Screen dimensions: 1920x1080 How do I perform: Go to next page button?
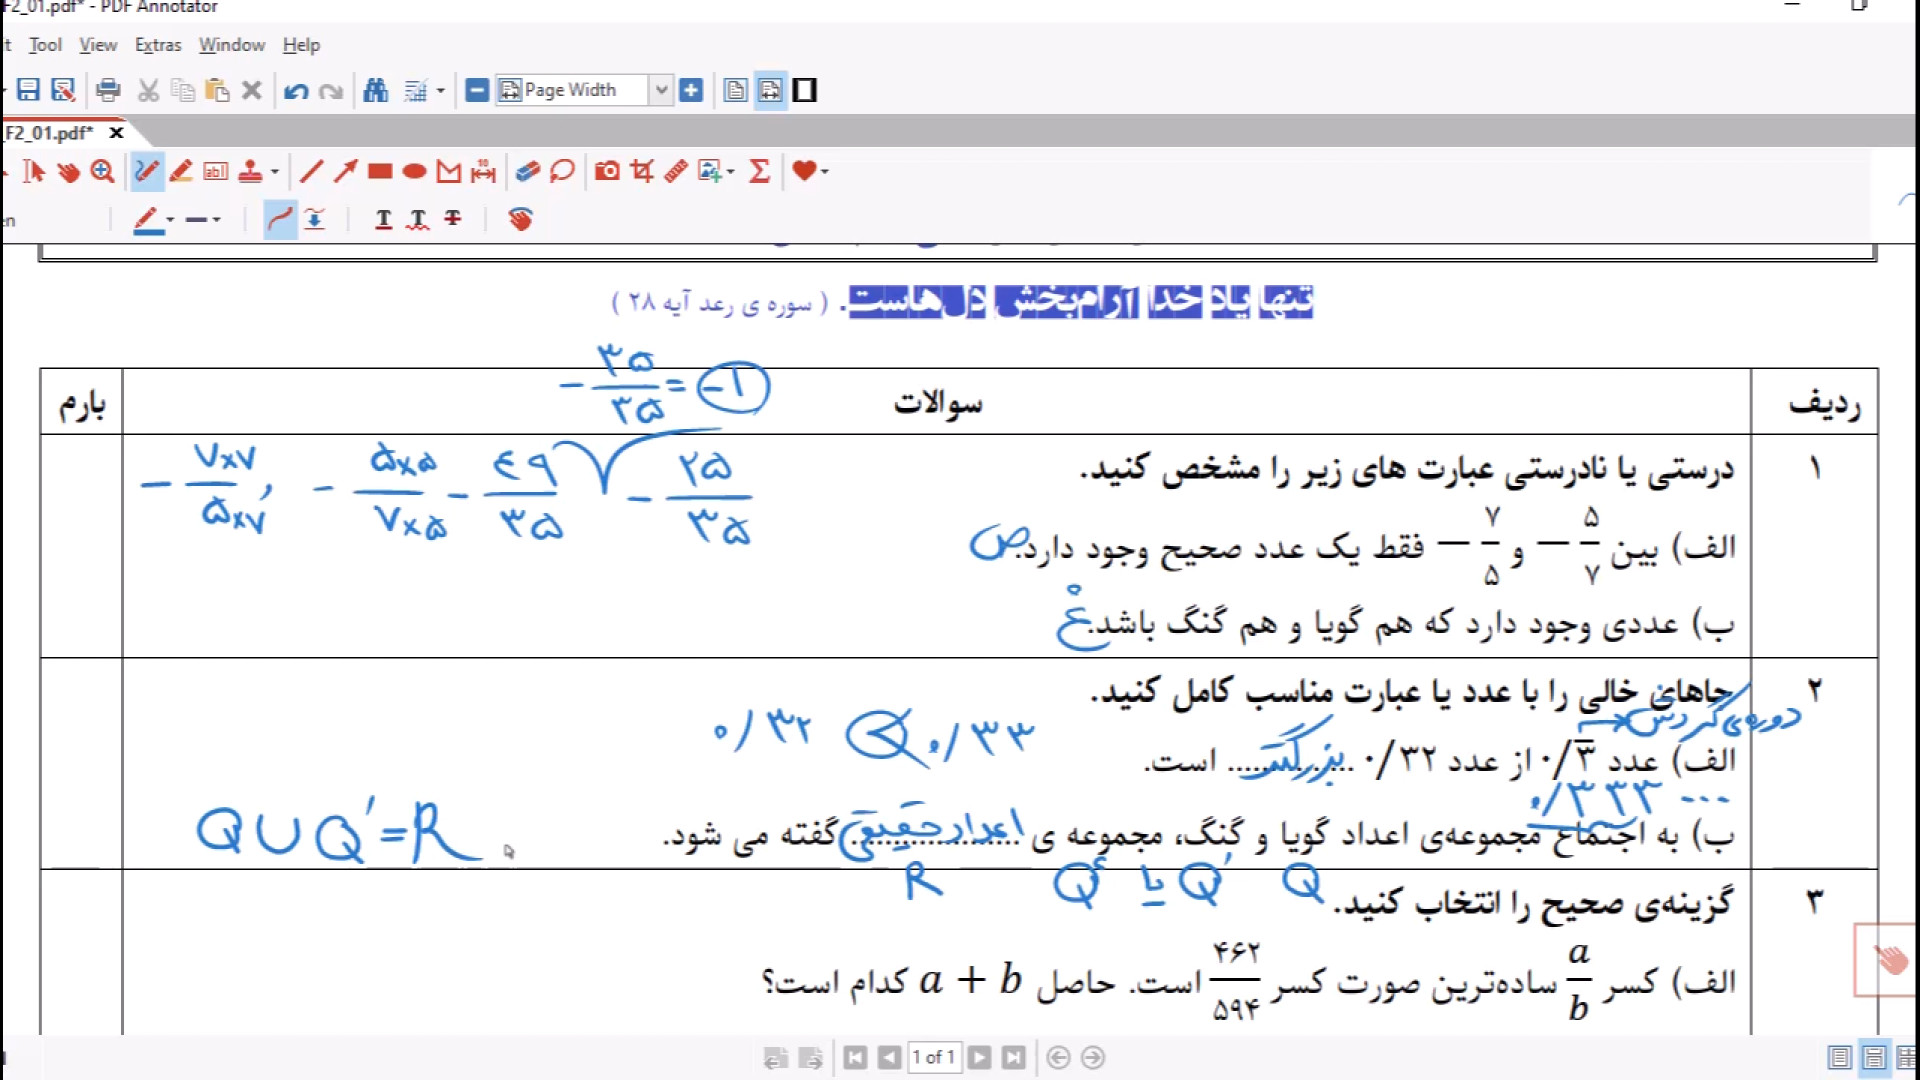(980, 1058)
